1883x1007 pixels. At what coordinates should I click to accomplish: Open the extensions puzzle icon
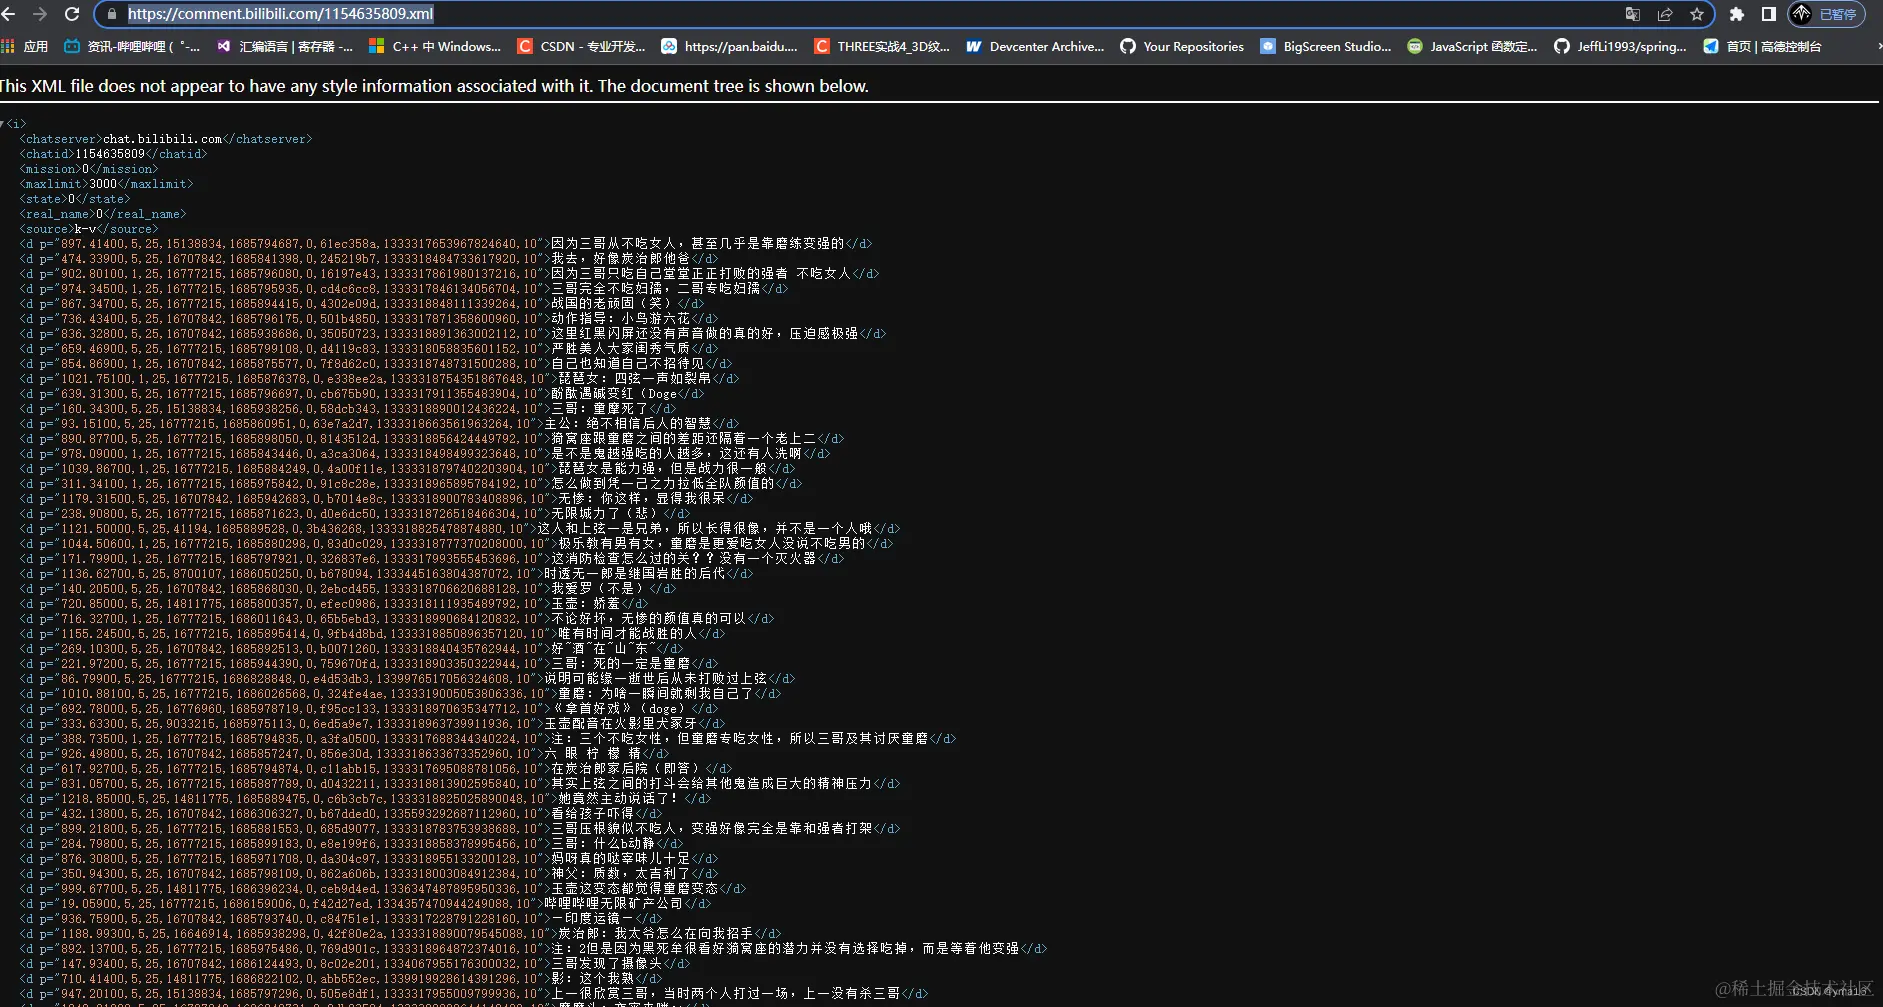pos(1737,14)
